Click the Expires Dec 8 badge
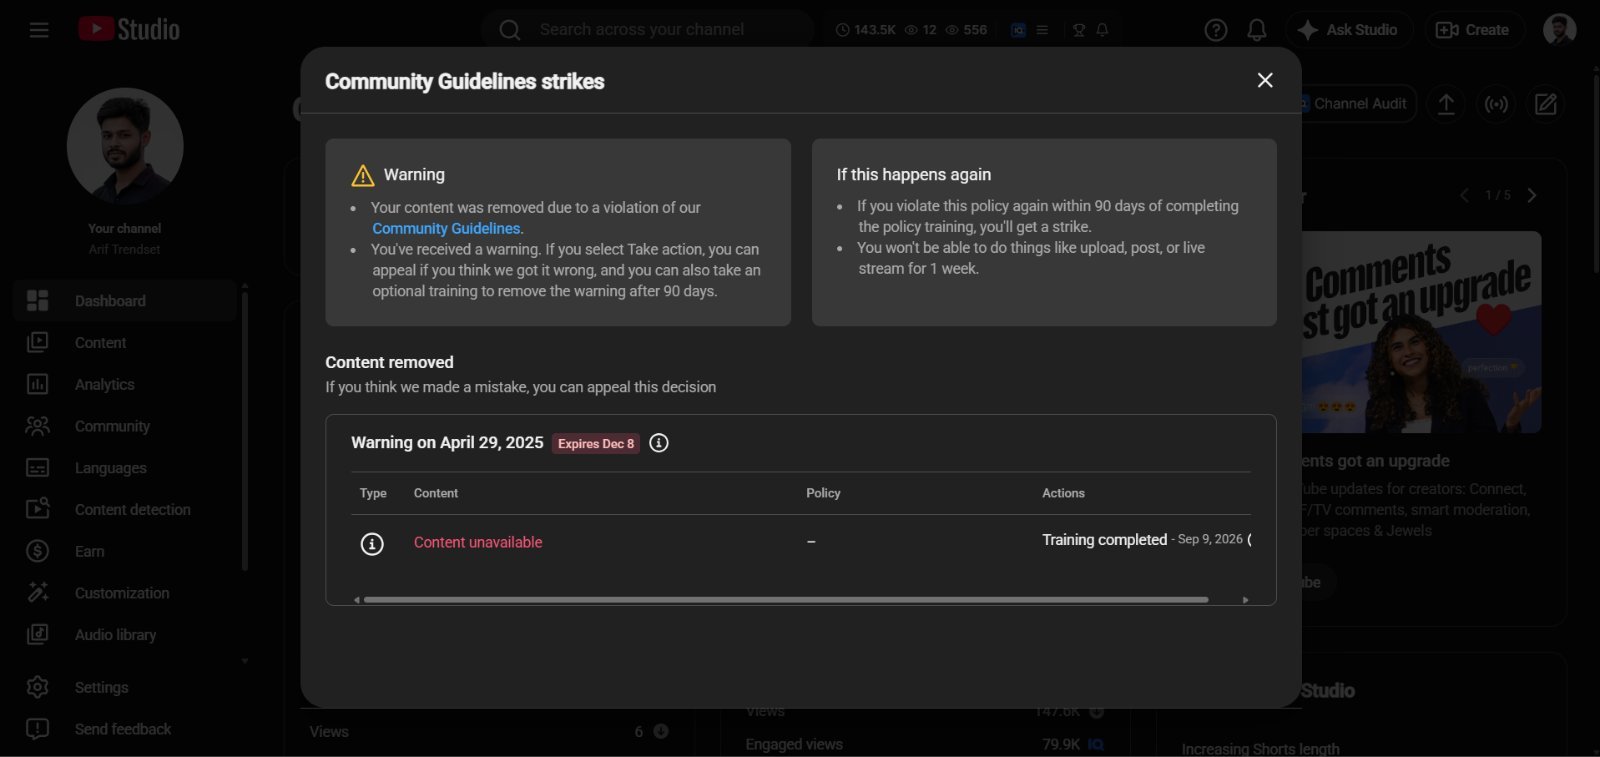 tap(596, 444)
